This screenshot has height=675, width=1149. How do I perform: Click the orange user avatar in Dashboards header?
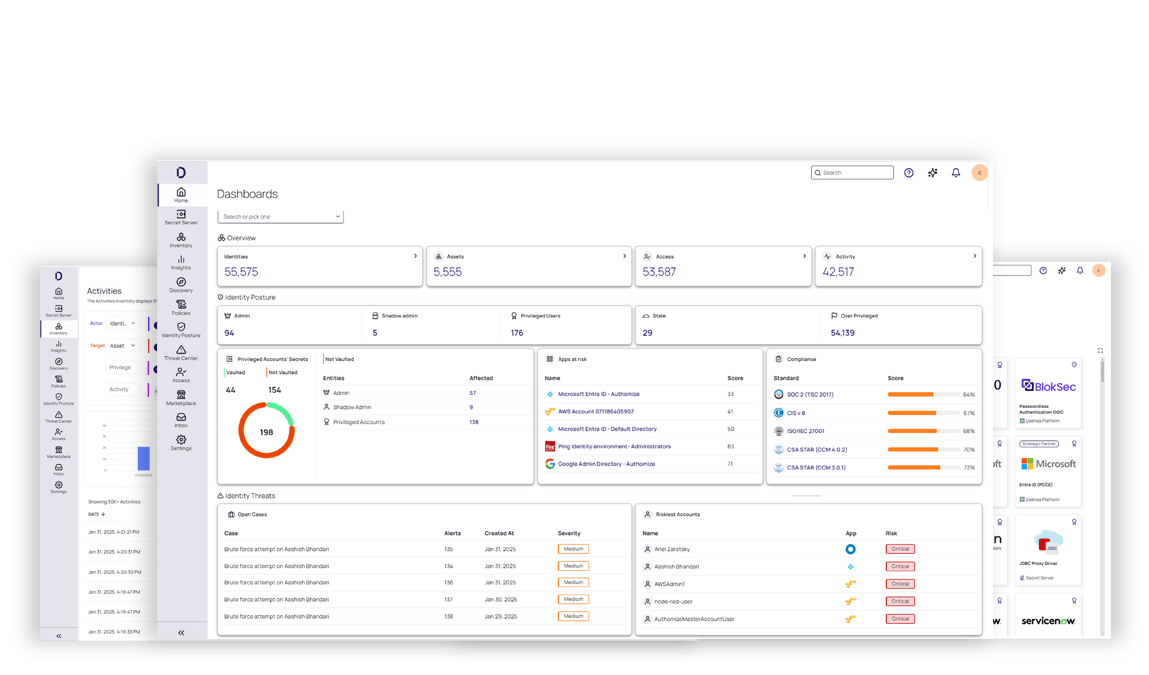(x=980, y=173)
